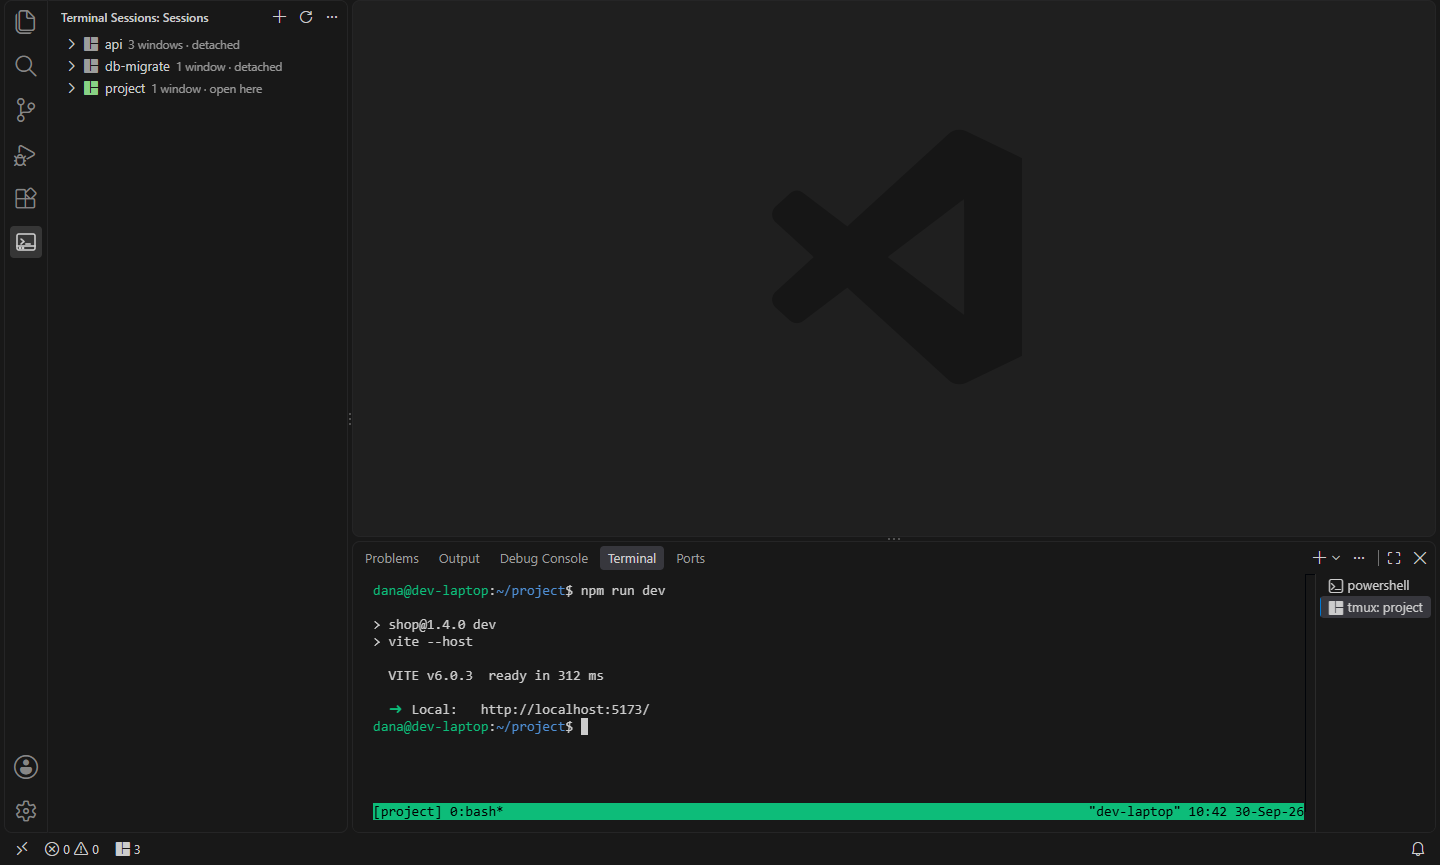Select the Terminal tab
This screenshot has height=865, width=1440.
click(x=632, y=558)
